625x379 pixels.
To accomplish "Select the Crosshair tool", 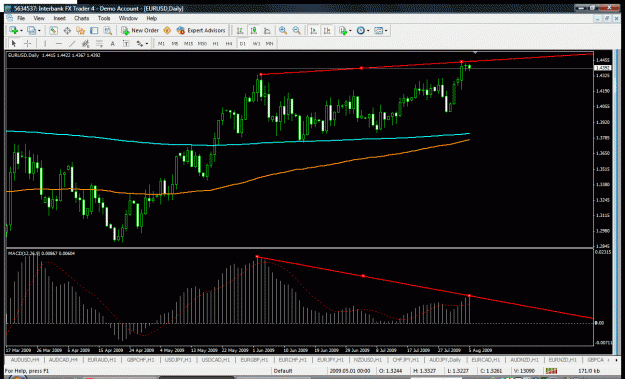I will click(x=28, y=43).
